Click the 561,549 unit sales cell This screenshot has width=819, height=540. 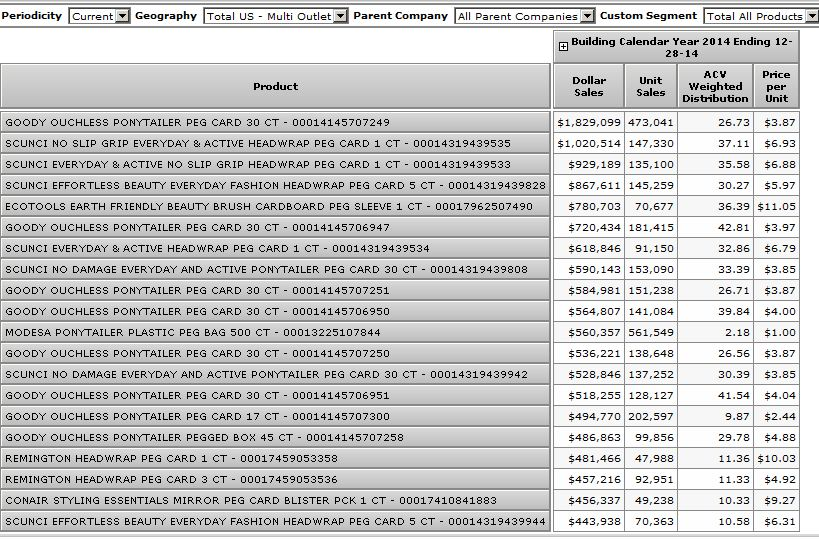pos(650,332)
